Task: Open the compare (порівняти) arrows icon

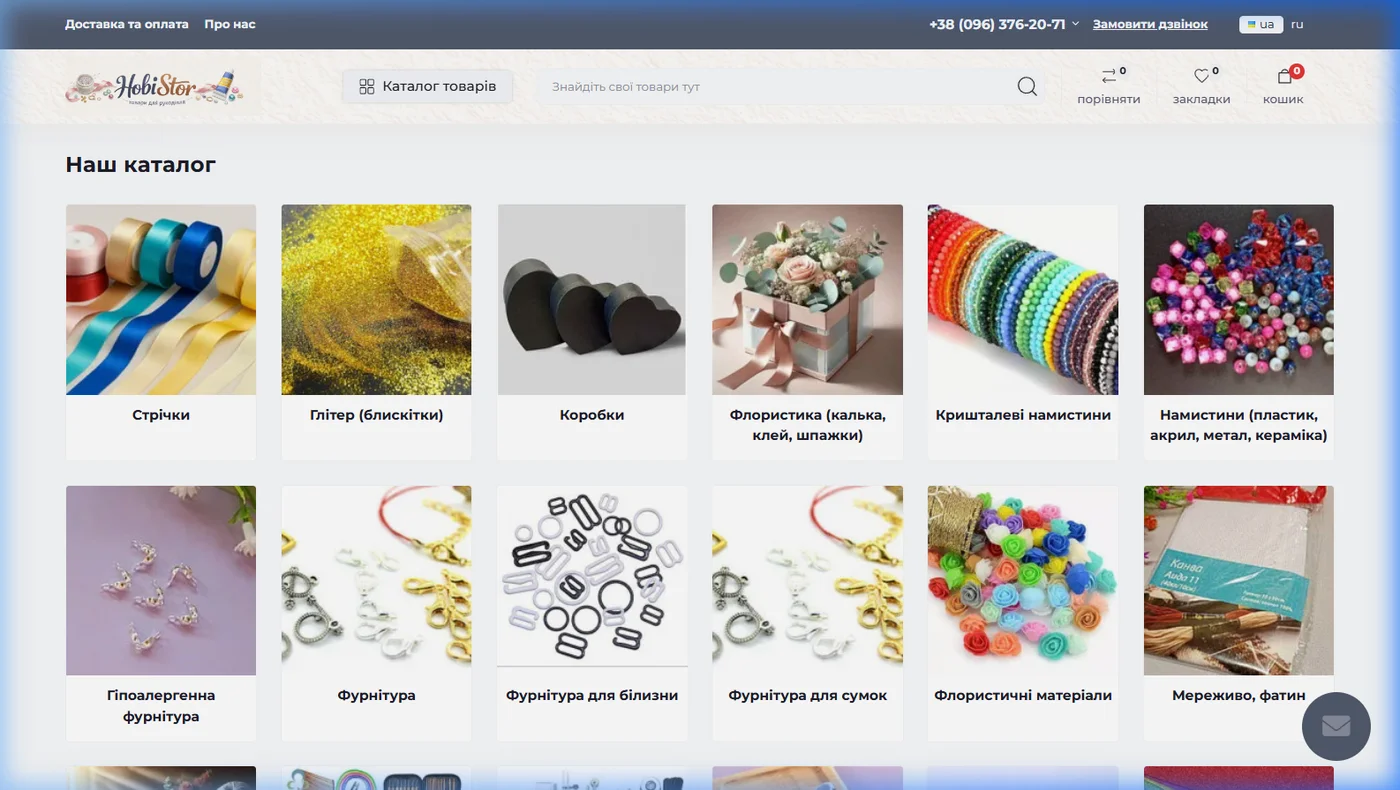Action: pos(1108,76)
